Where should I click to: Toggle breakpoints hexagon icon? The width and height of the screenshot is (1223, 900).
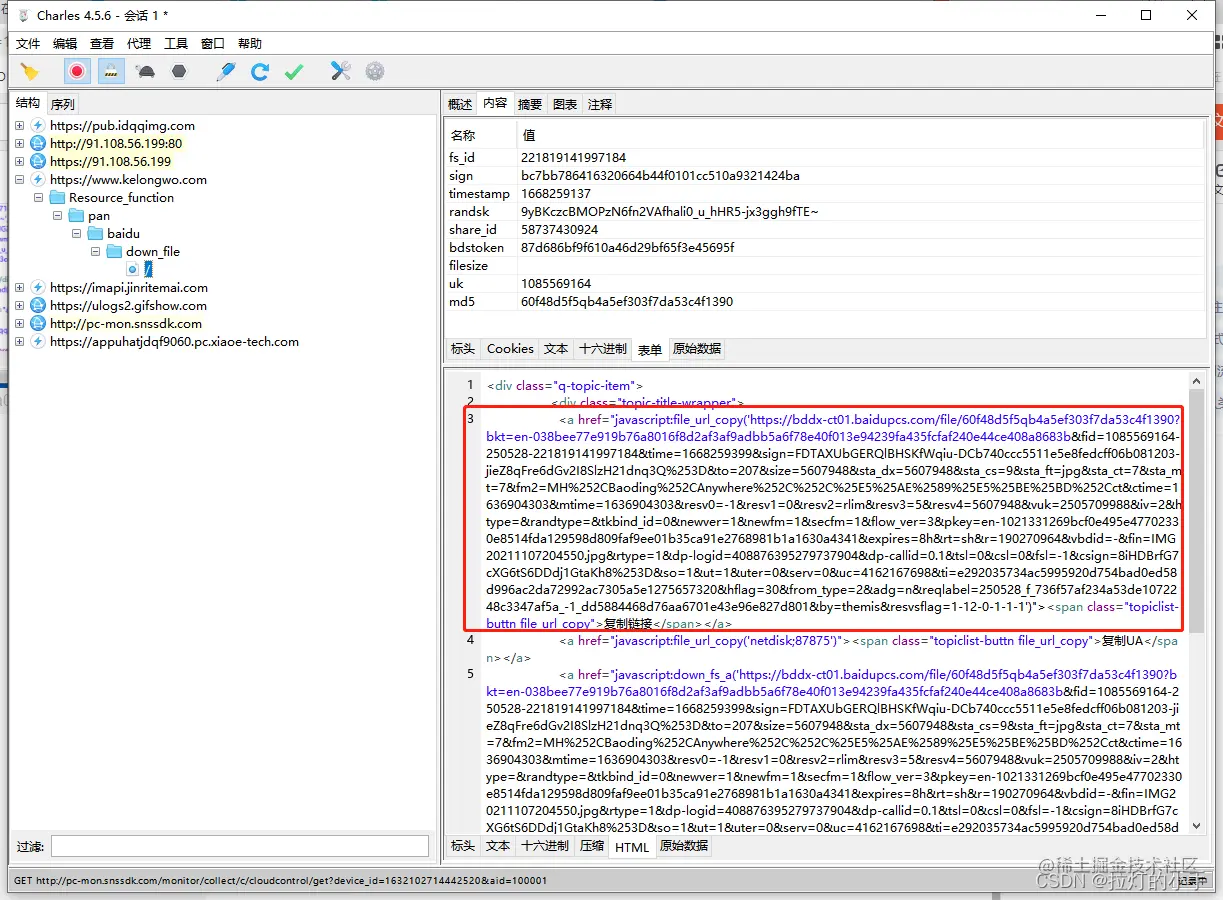pyautogui.click(x=179, y=71)
